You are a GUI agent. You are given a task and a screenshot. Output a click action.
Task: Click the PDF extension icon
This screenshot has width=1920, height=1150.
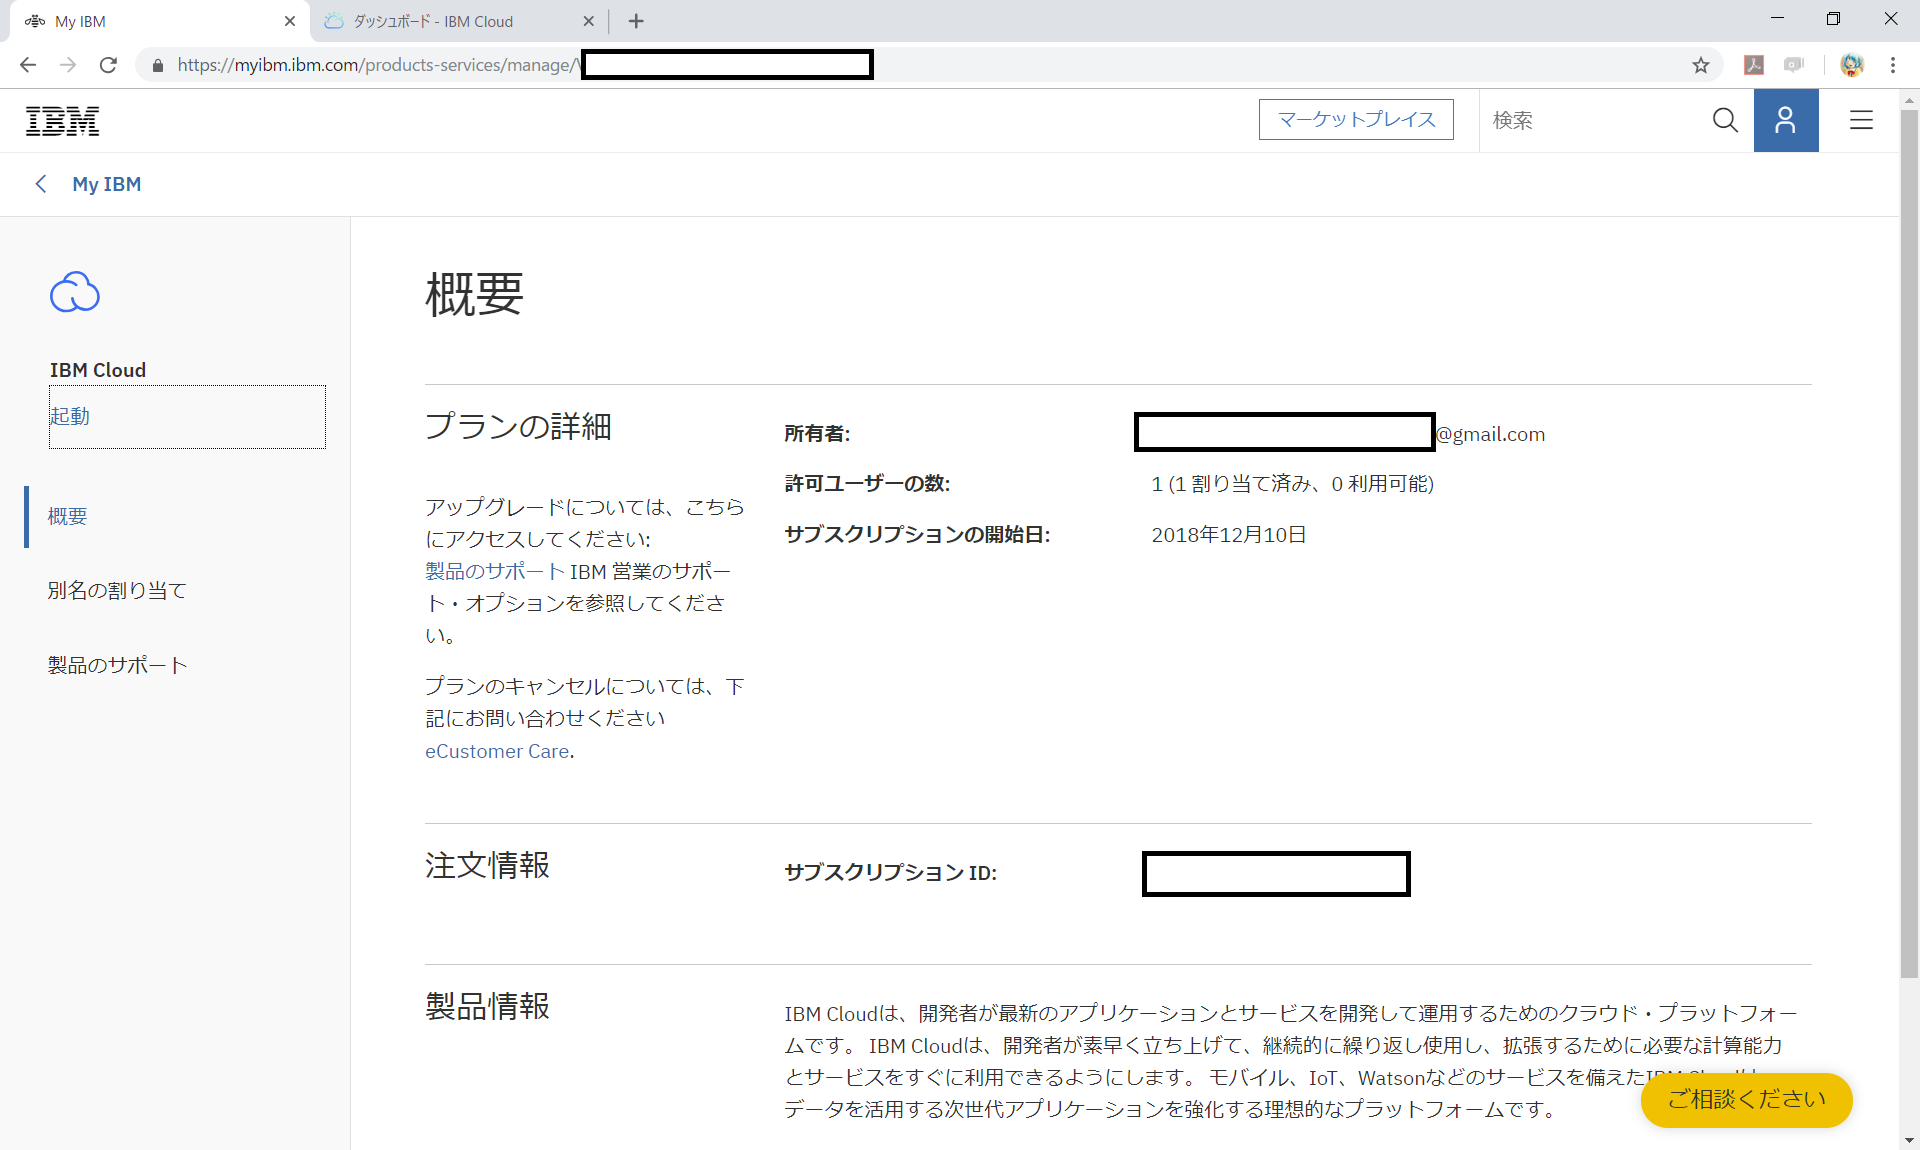pos(1753,65)
